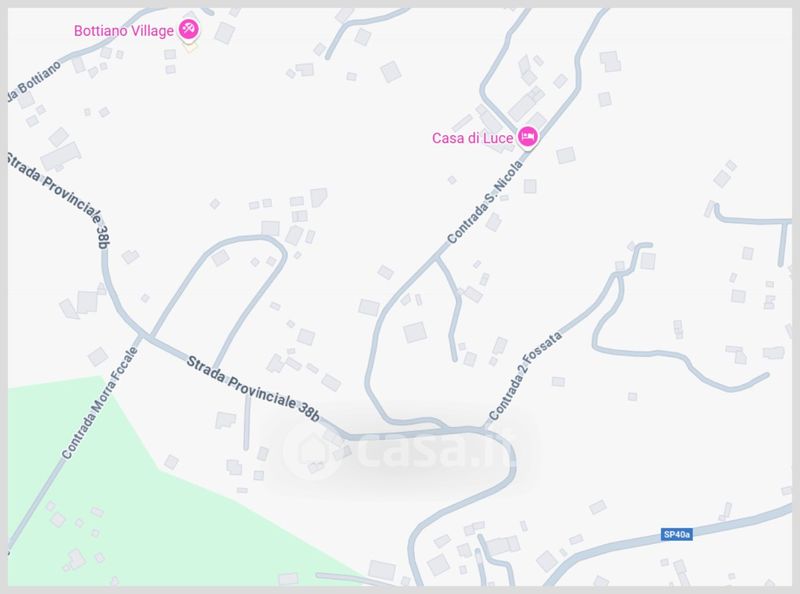800x594 pixels.
Task: Click the Casa di Luce hotel marker icon
Action: [528, 137]
